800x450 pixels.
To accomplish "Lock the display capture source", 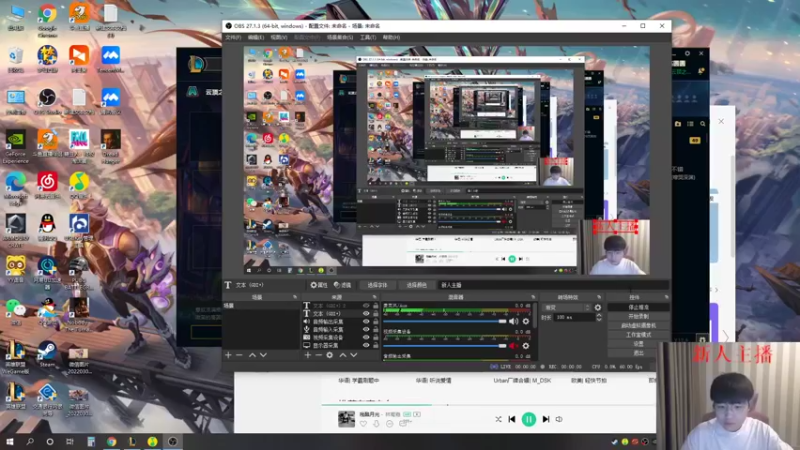I will (376, 345).
